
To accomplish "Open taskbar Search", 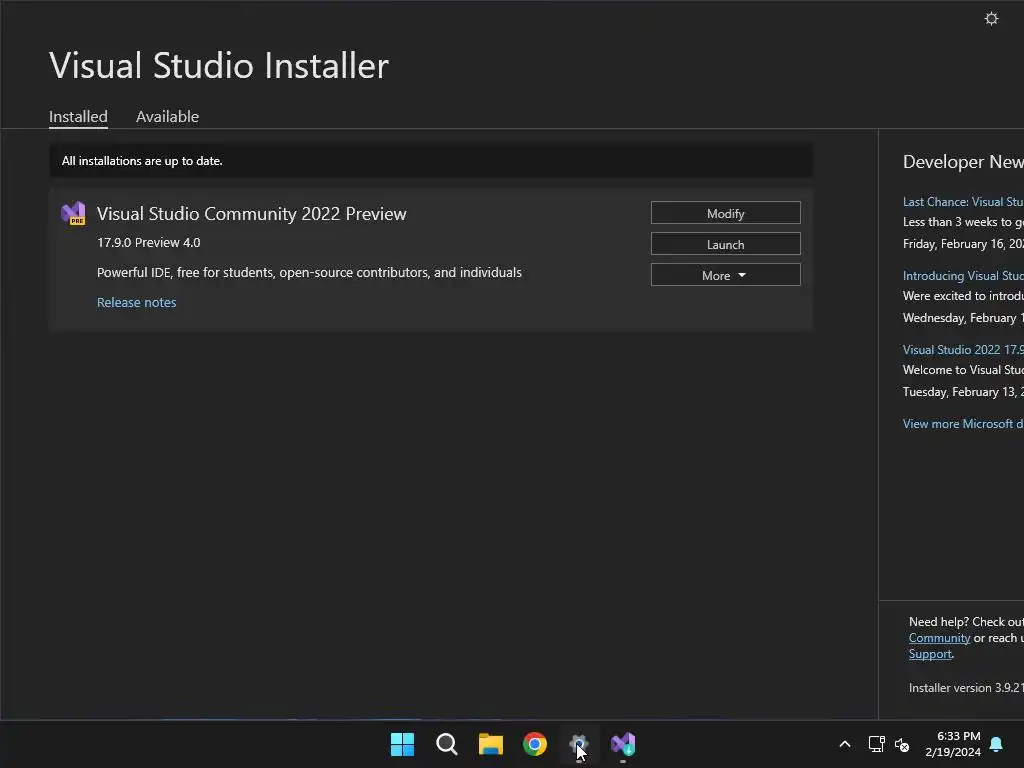I will 447,744.
